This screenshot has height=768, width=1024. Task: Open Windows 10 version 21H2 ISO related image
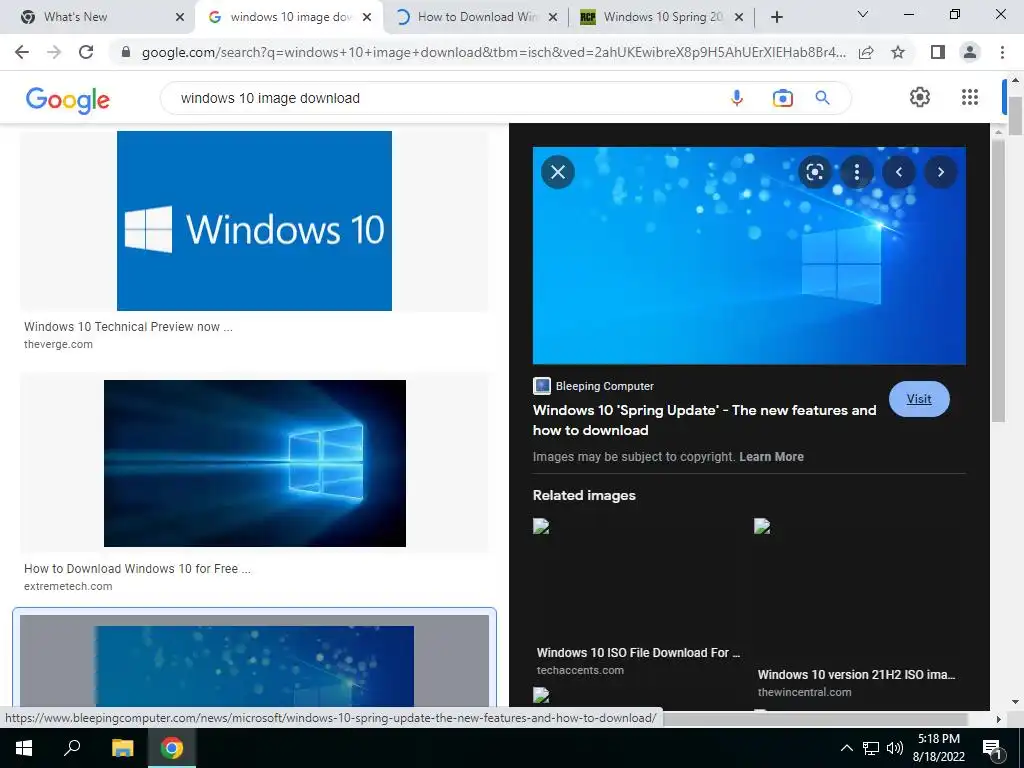tap(856, 675)
